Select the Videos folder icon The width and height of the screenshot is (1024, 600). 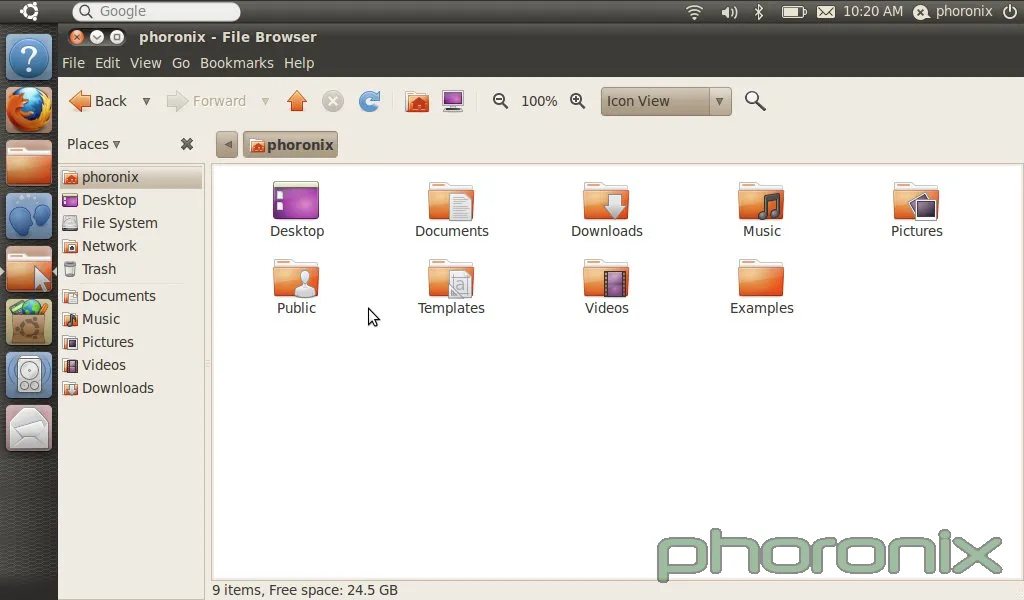606,278
